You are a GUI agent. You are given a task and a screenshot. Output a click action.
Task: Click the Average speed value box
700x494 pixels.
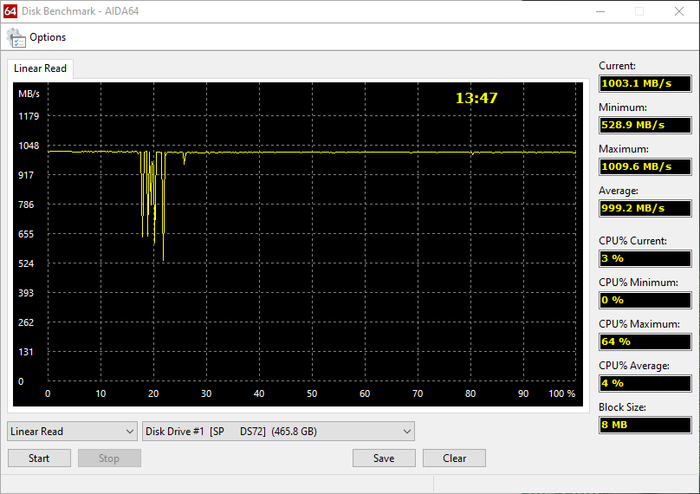[x=644, y=208]
